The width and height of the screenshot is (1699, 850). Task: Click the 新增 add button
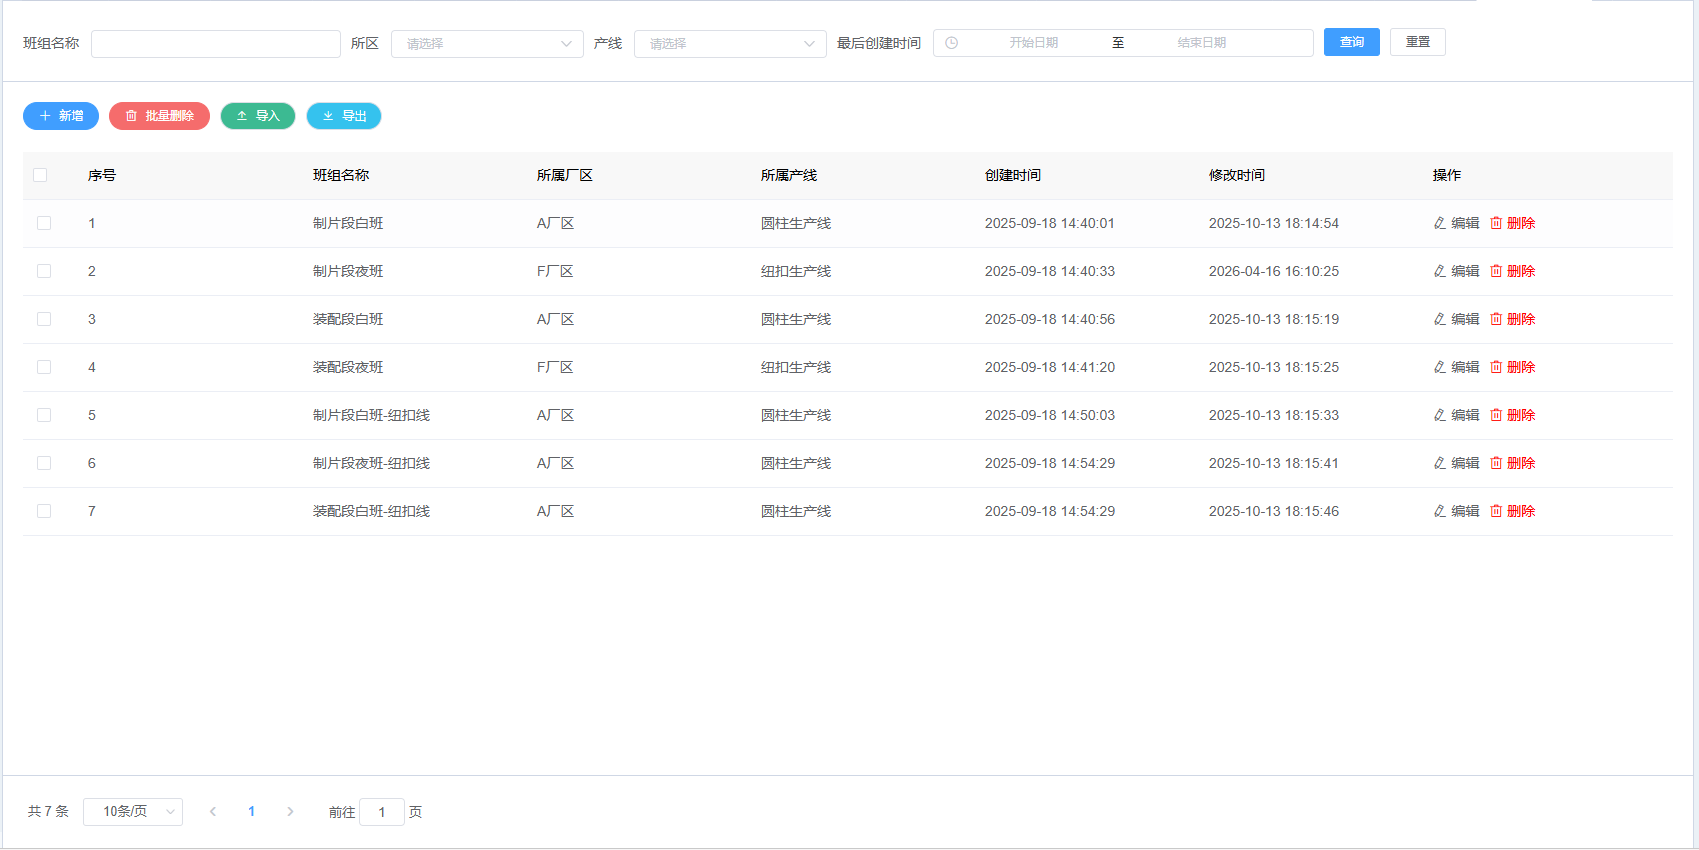point(61,116)
